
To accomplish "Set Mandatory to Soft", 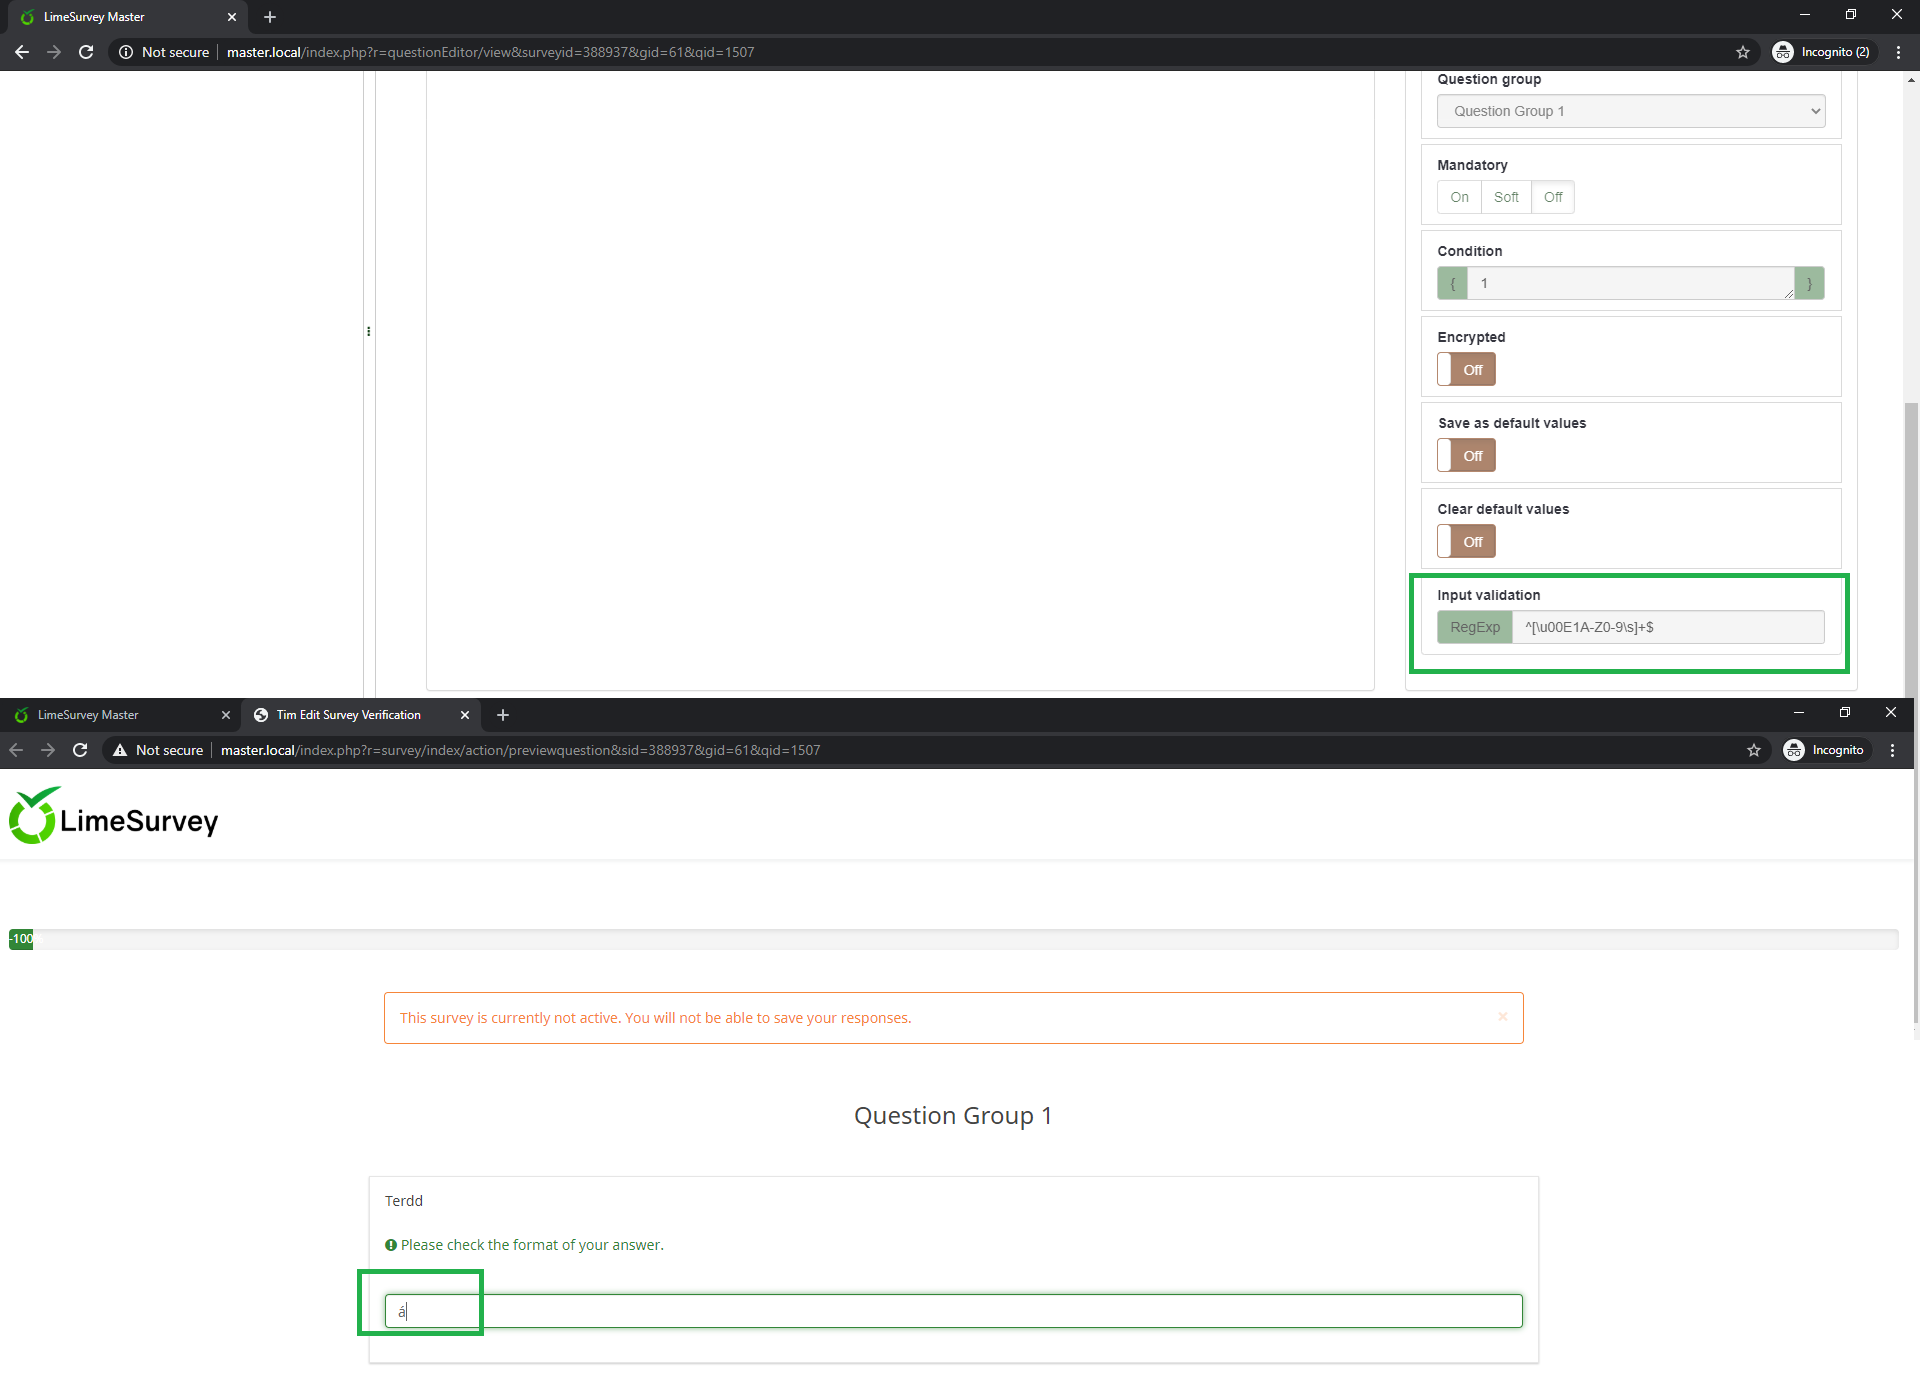I will 1505,197.
